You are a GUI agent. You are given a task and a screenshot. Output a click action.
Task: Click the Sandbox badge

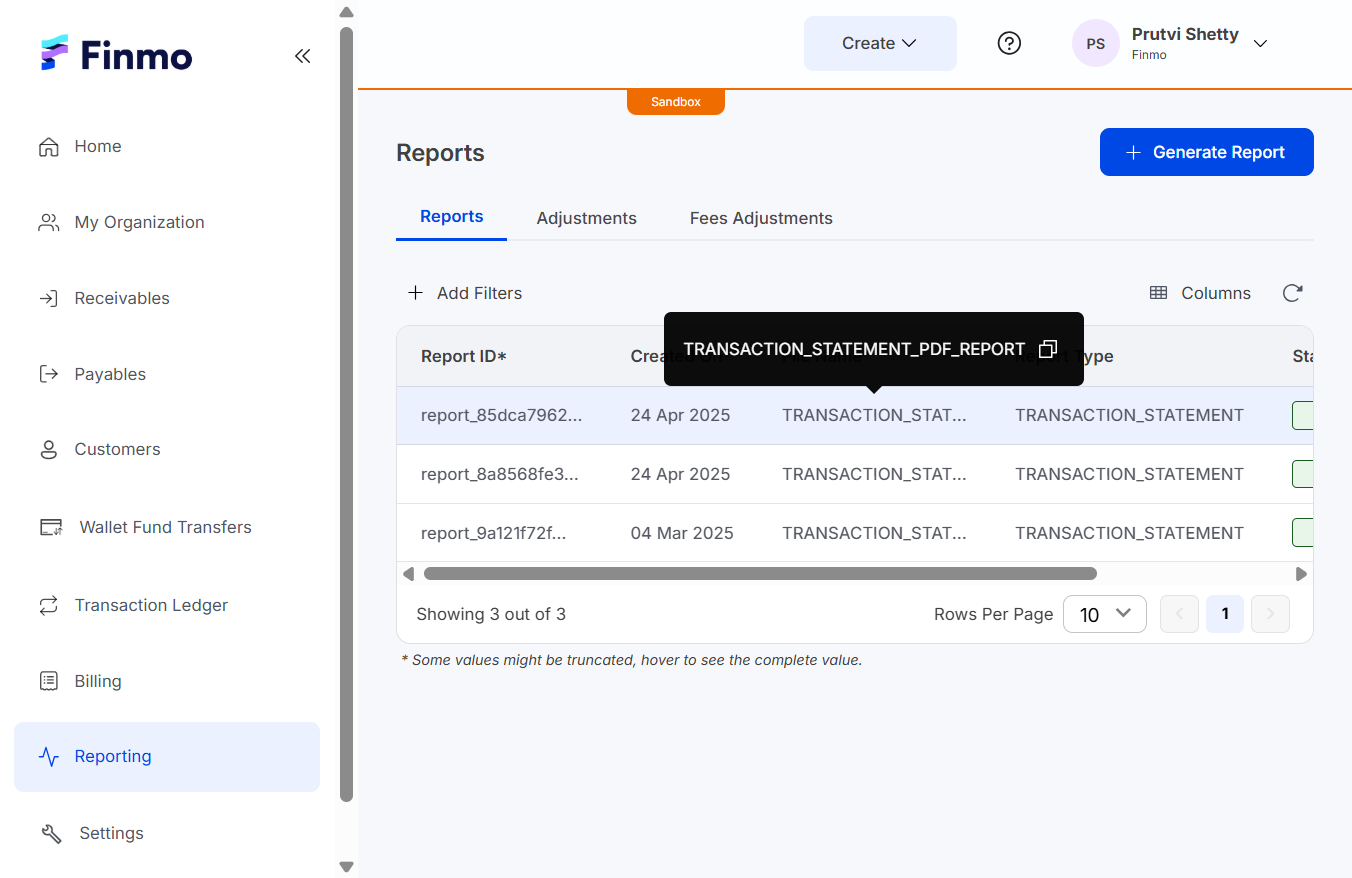pyautogui.click(x=676, y=102)
